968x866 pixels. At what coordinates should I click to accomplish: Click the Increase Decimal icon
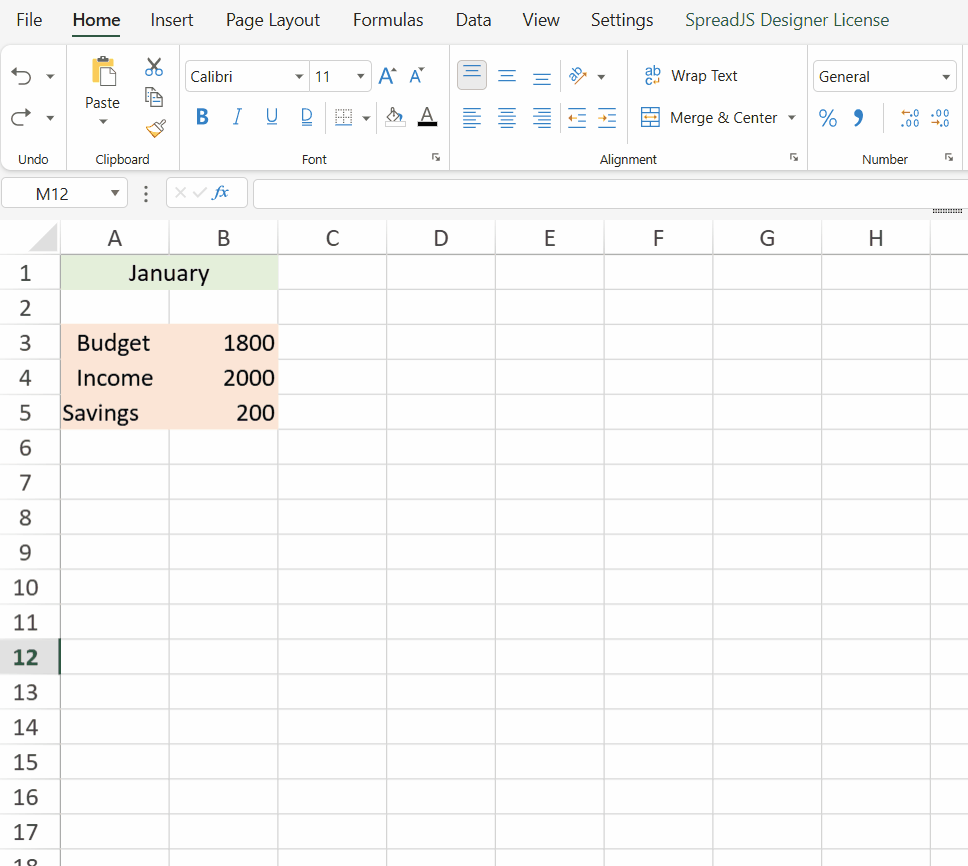(x=910, y=117)
